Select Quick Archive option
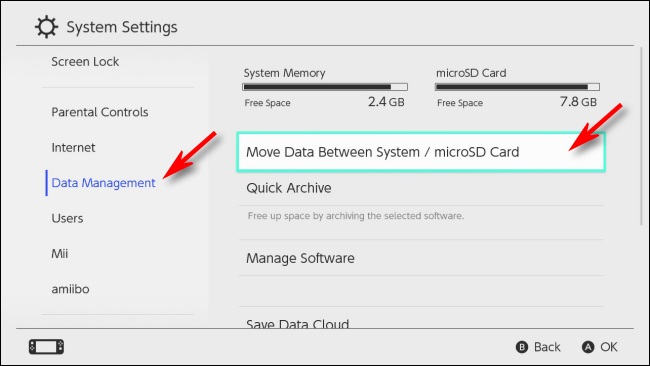 [x=421, y=188]
